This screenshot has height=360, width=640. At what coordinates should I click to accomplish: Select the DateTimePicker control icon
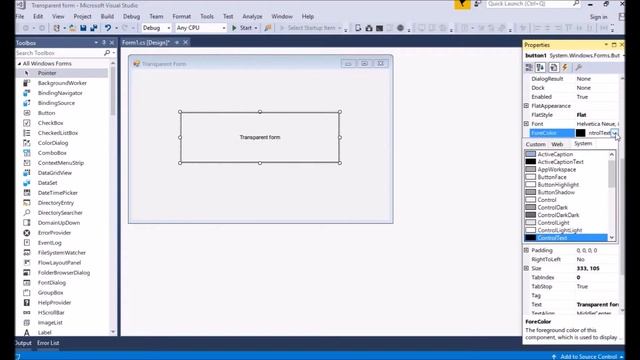[x=27, y=193]
